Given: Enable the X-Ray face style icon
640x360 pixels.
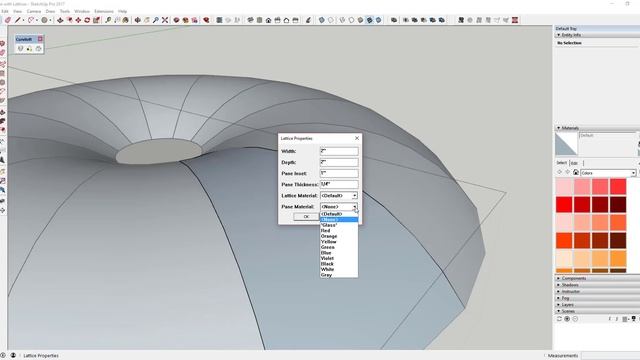Looking at the screenshot, I should pyautogui.click(x=322, y=20).
